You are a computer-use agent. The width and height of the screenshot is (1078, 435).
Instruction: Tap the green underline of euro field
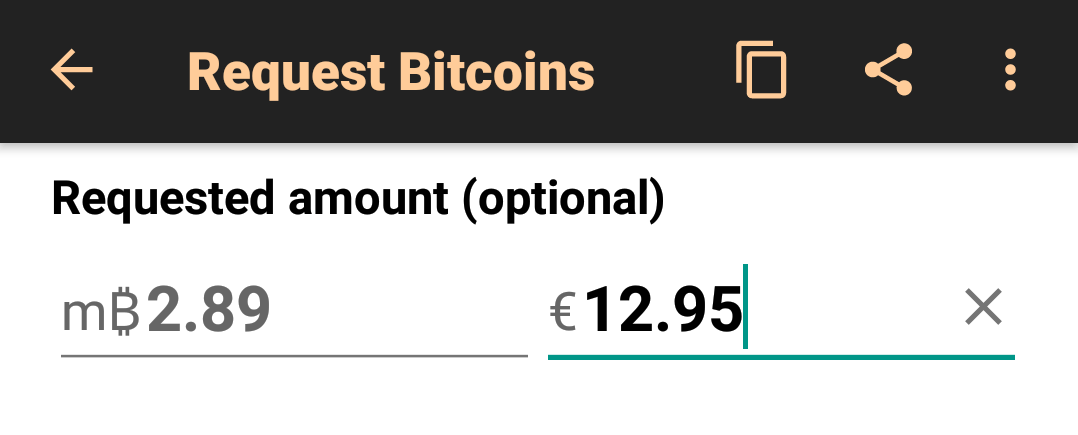click(781, 357)
